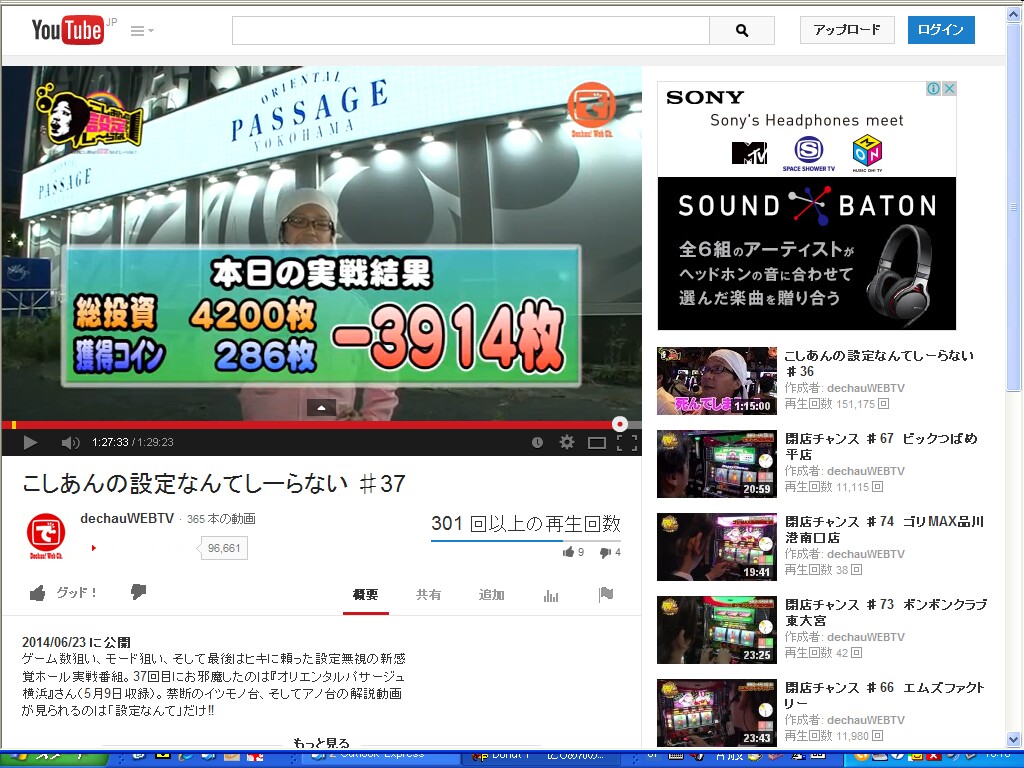Image resolution: width=1024 pixels, height=768 pixels.
Task: Click the video title こしあんの設定なんてしーらない ＃37
Action: (214, 484)
